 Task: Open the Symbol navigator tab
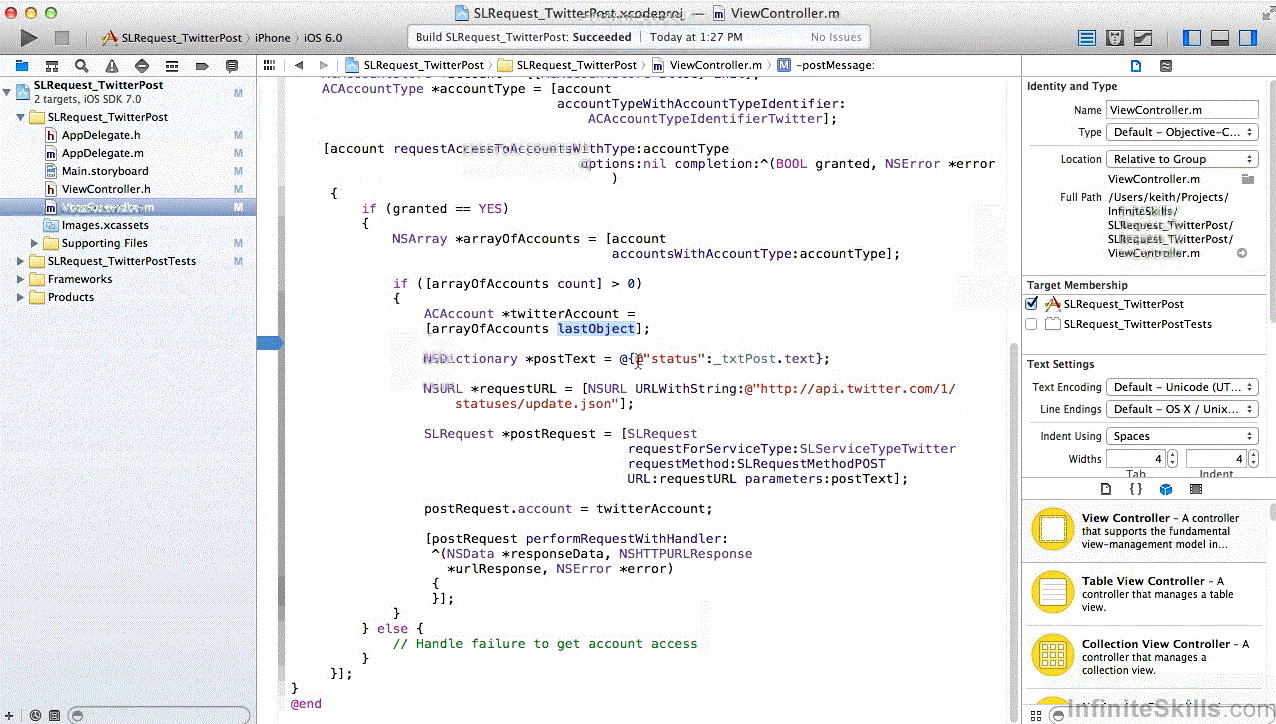[x=52, y=66]
